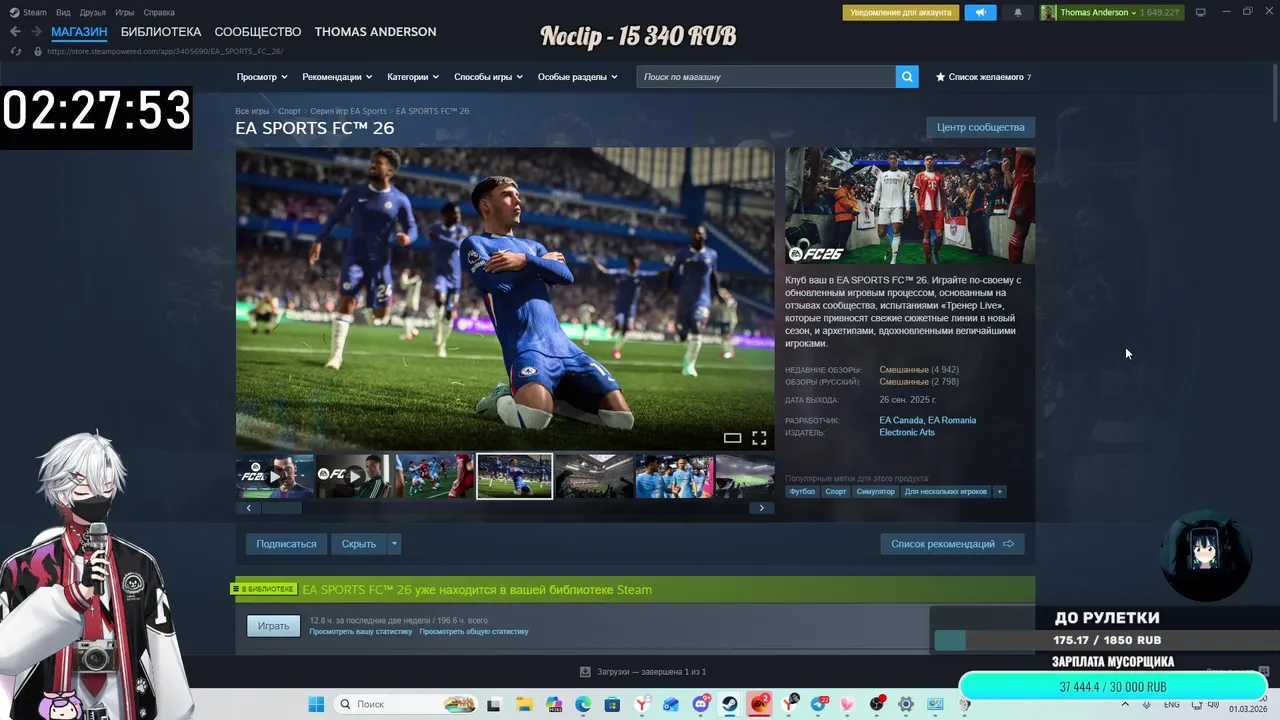The height and width of the screenshot is (720, 1280).
Task: Open the Центр сообщества button
Action: tap(980, 127)
